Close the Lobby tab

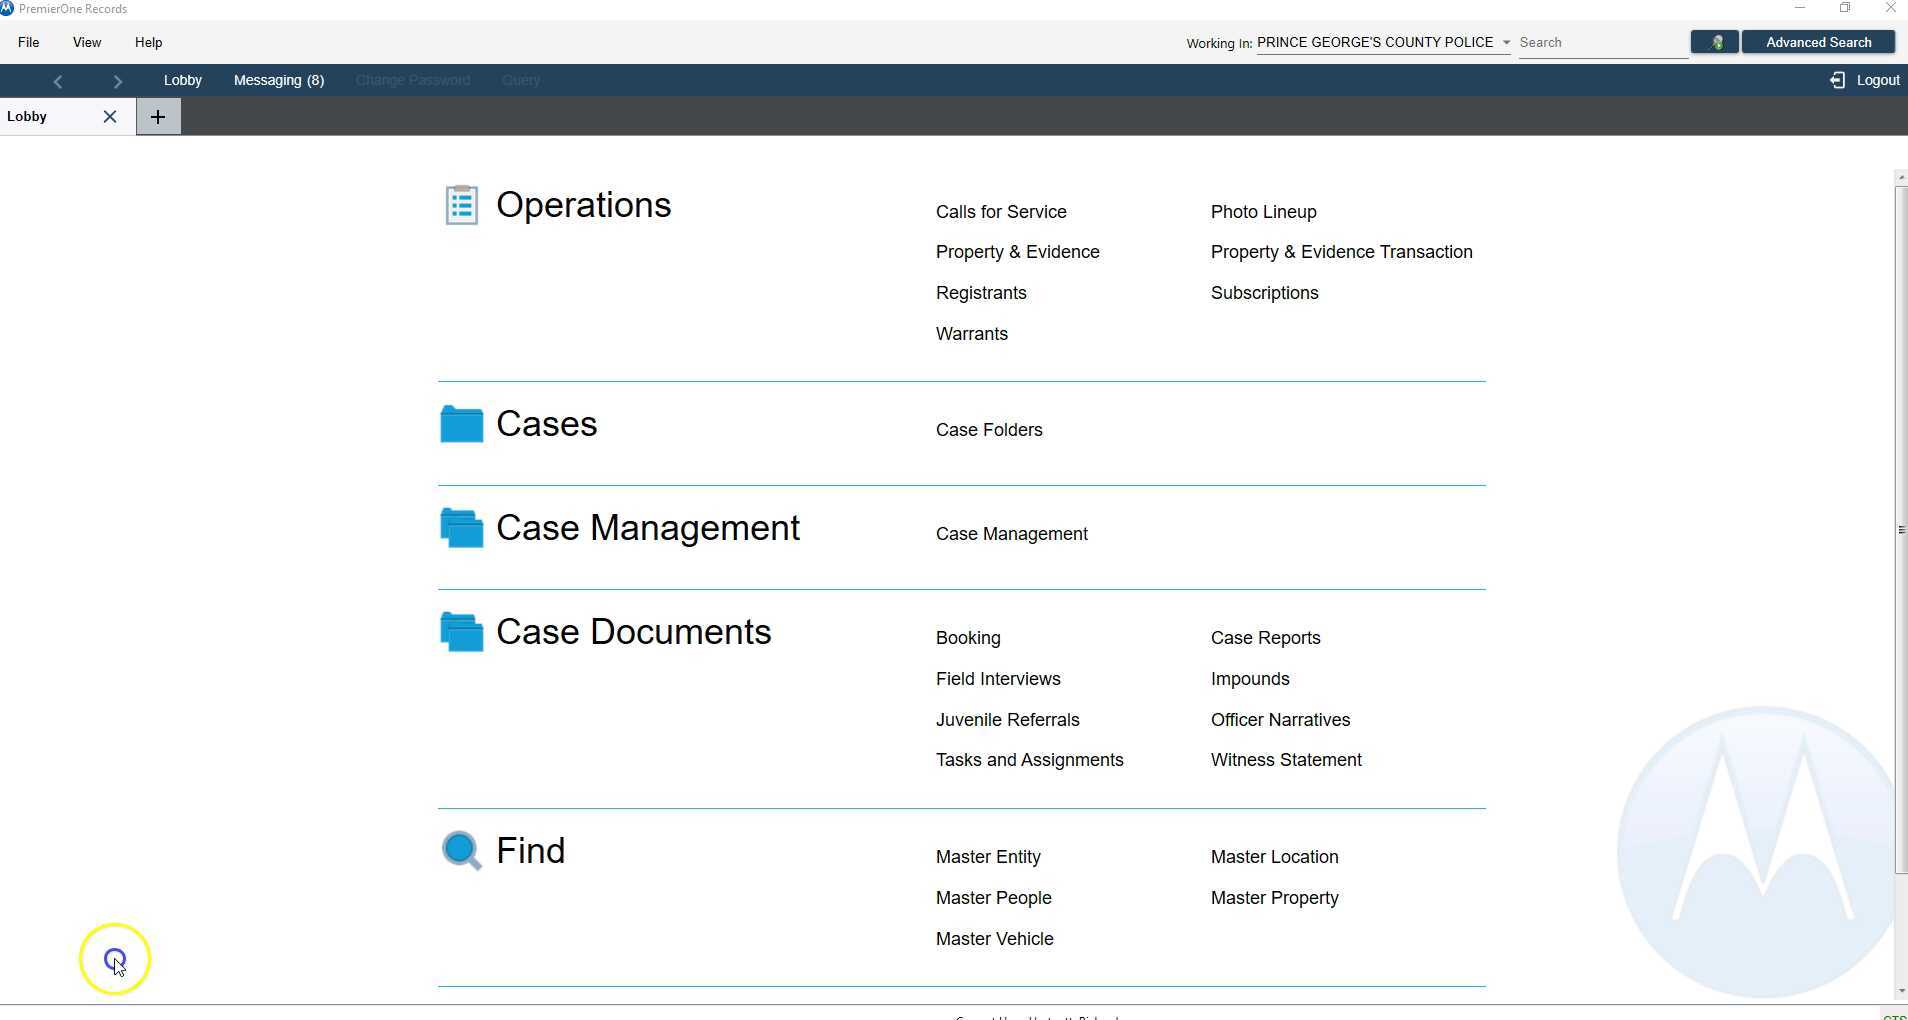click(x=110, y=116)
